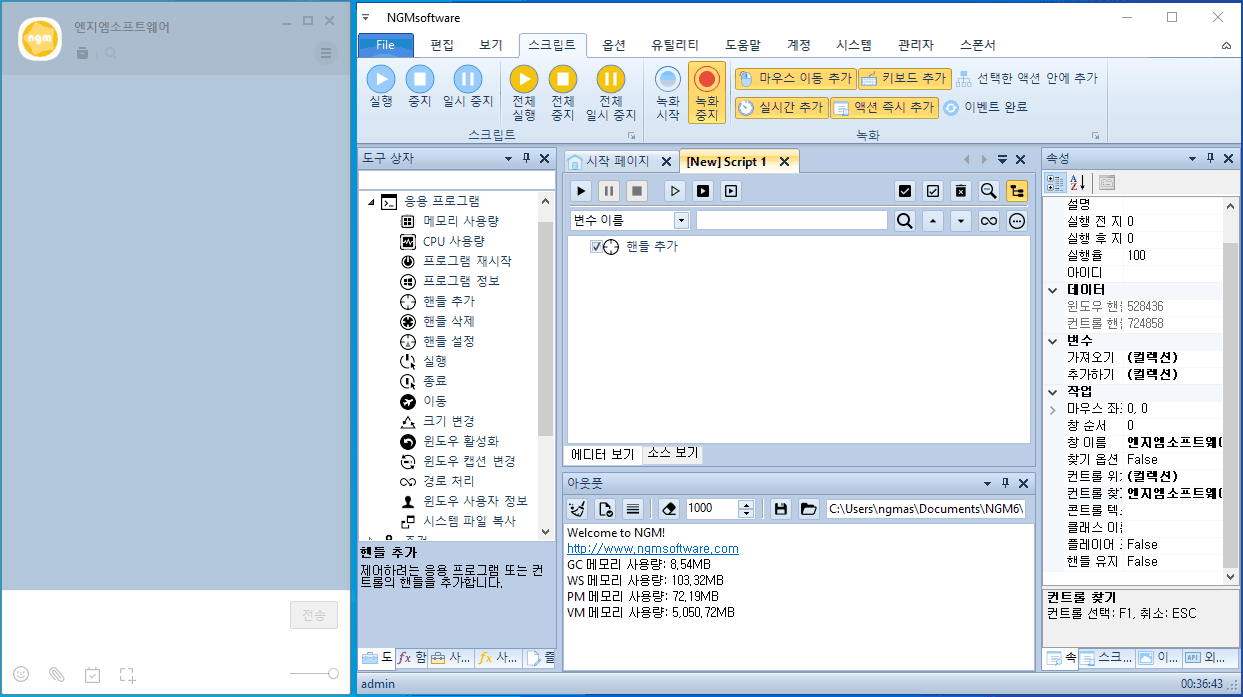The height and width of the screenshot is (697, 1243).
Task: Click the infinity loop icon in search row
Action: point(989,221)
